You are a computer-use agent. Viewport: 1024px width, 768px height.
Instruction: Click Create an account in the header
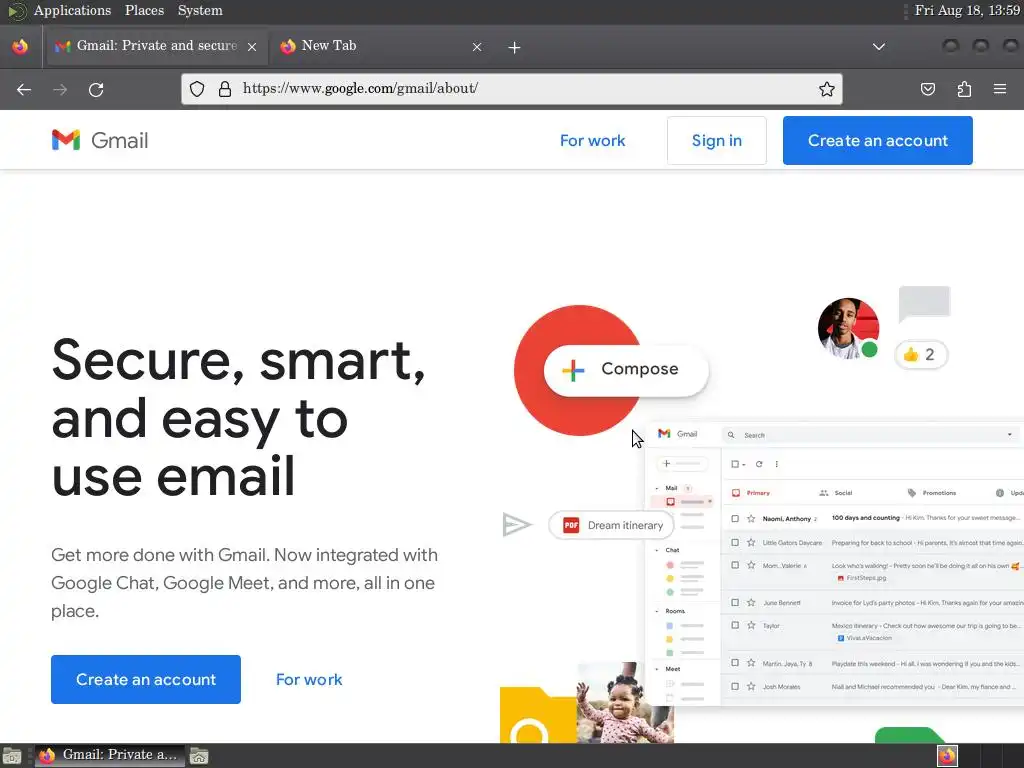click(x=878, y=140)
